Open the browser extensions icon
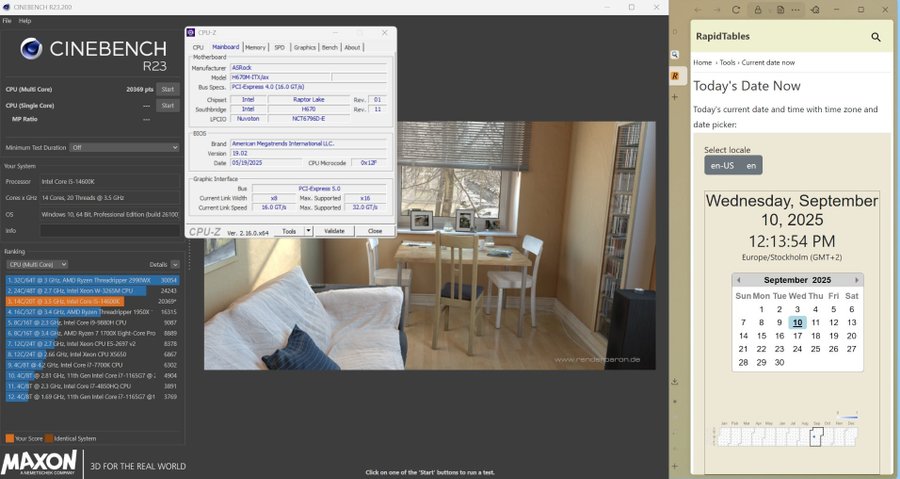This screenshot has height=479, width=900. pyautogui.click(x=816, y=10)
